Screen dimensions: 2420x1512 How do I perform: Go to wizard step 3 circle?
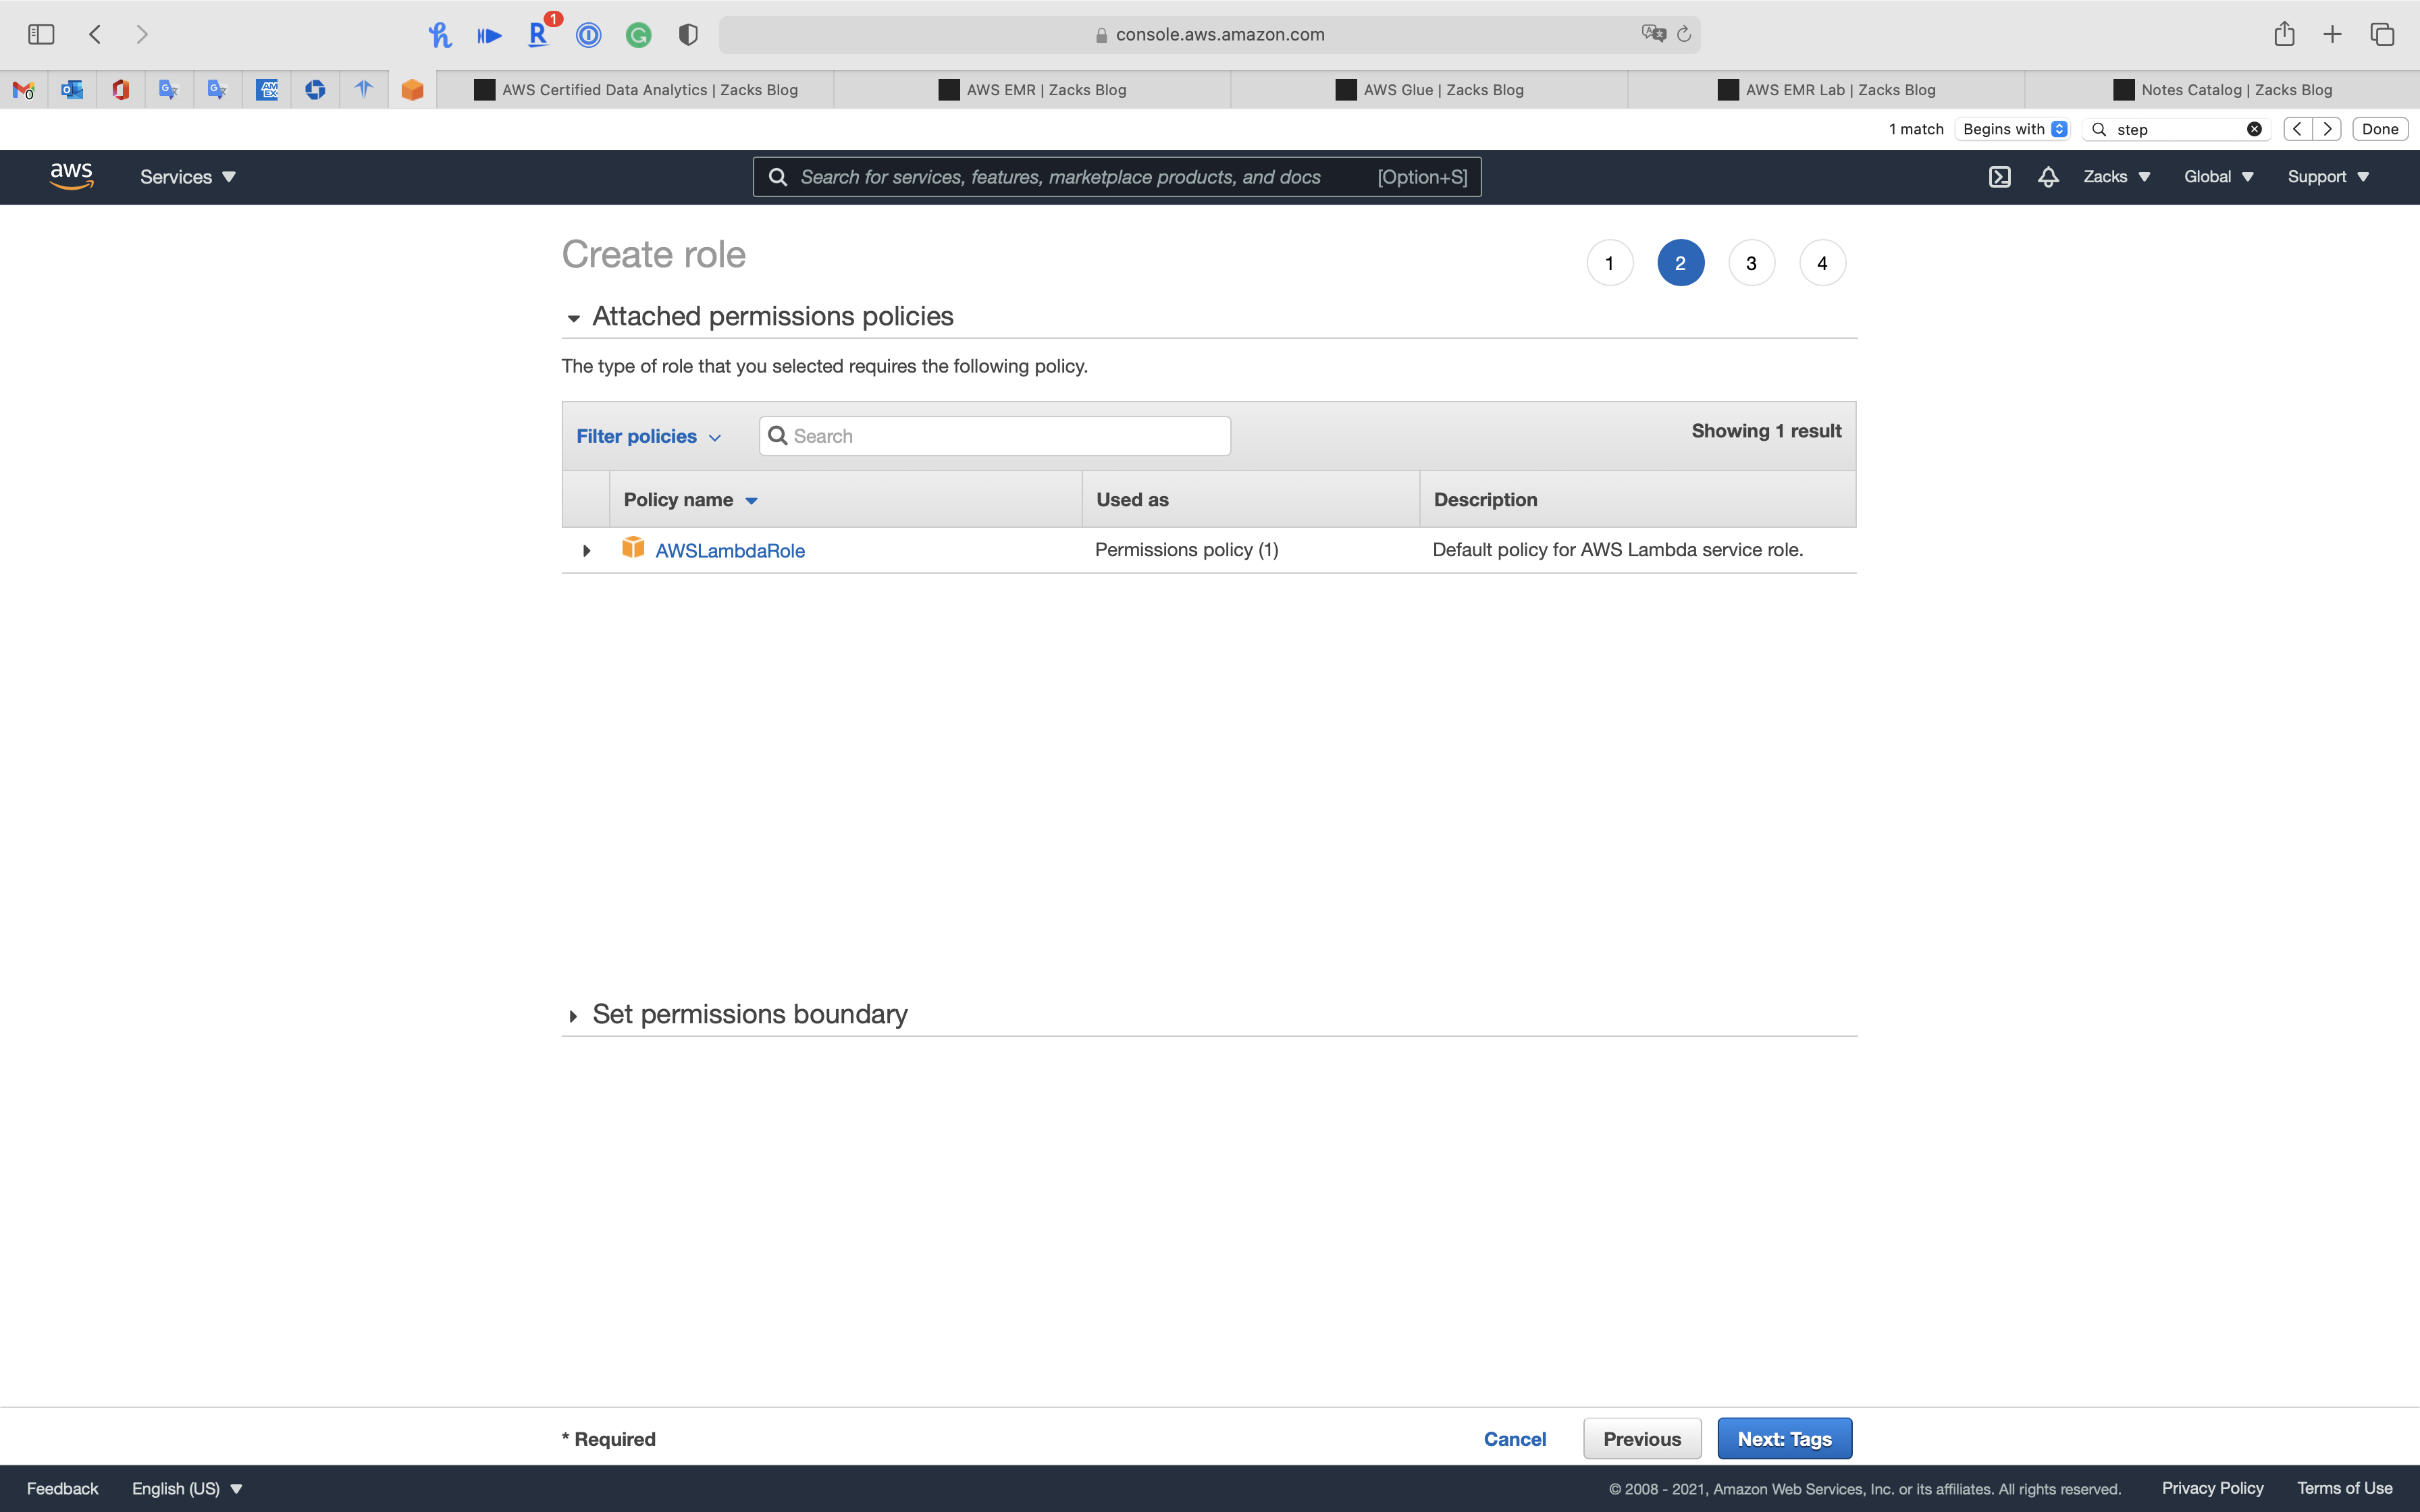tap(1751, 263)
